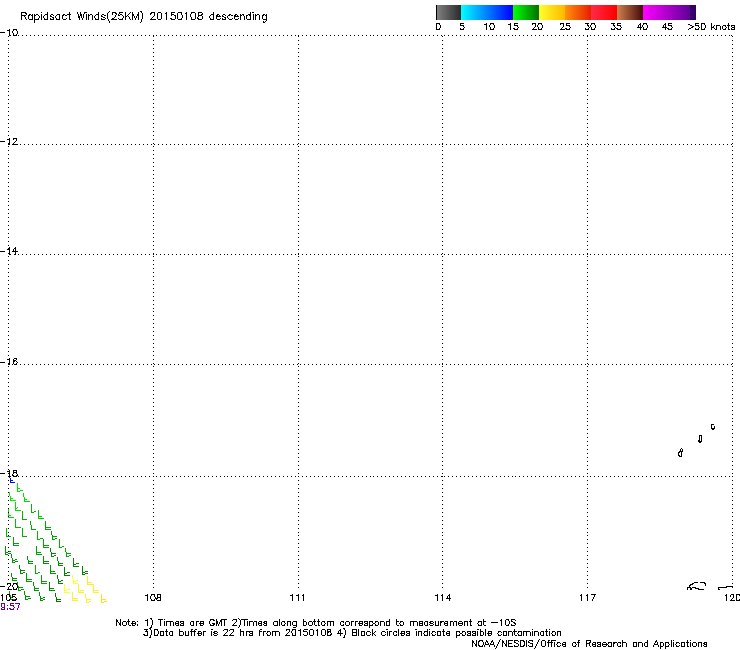This screenshot has width=740, height=650.
Task: Click the gray 0-5 knots legend swatch
Action: [x=448, y=12]
